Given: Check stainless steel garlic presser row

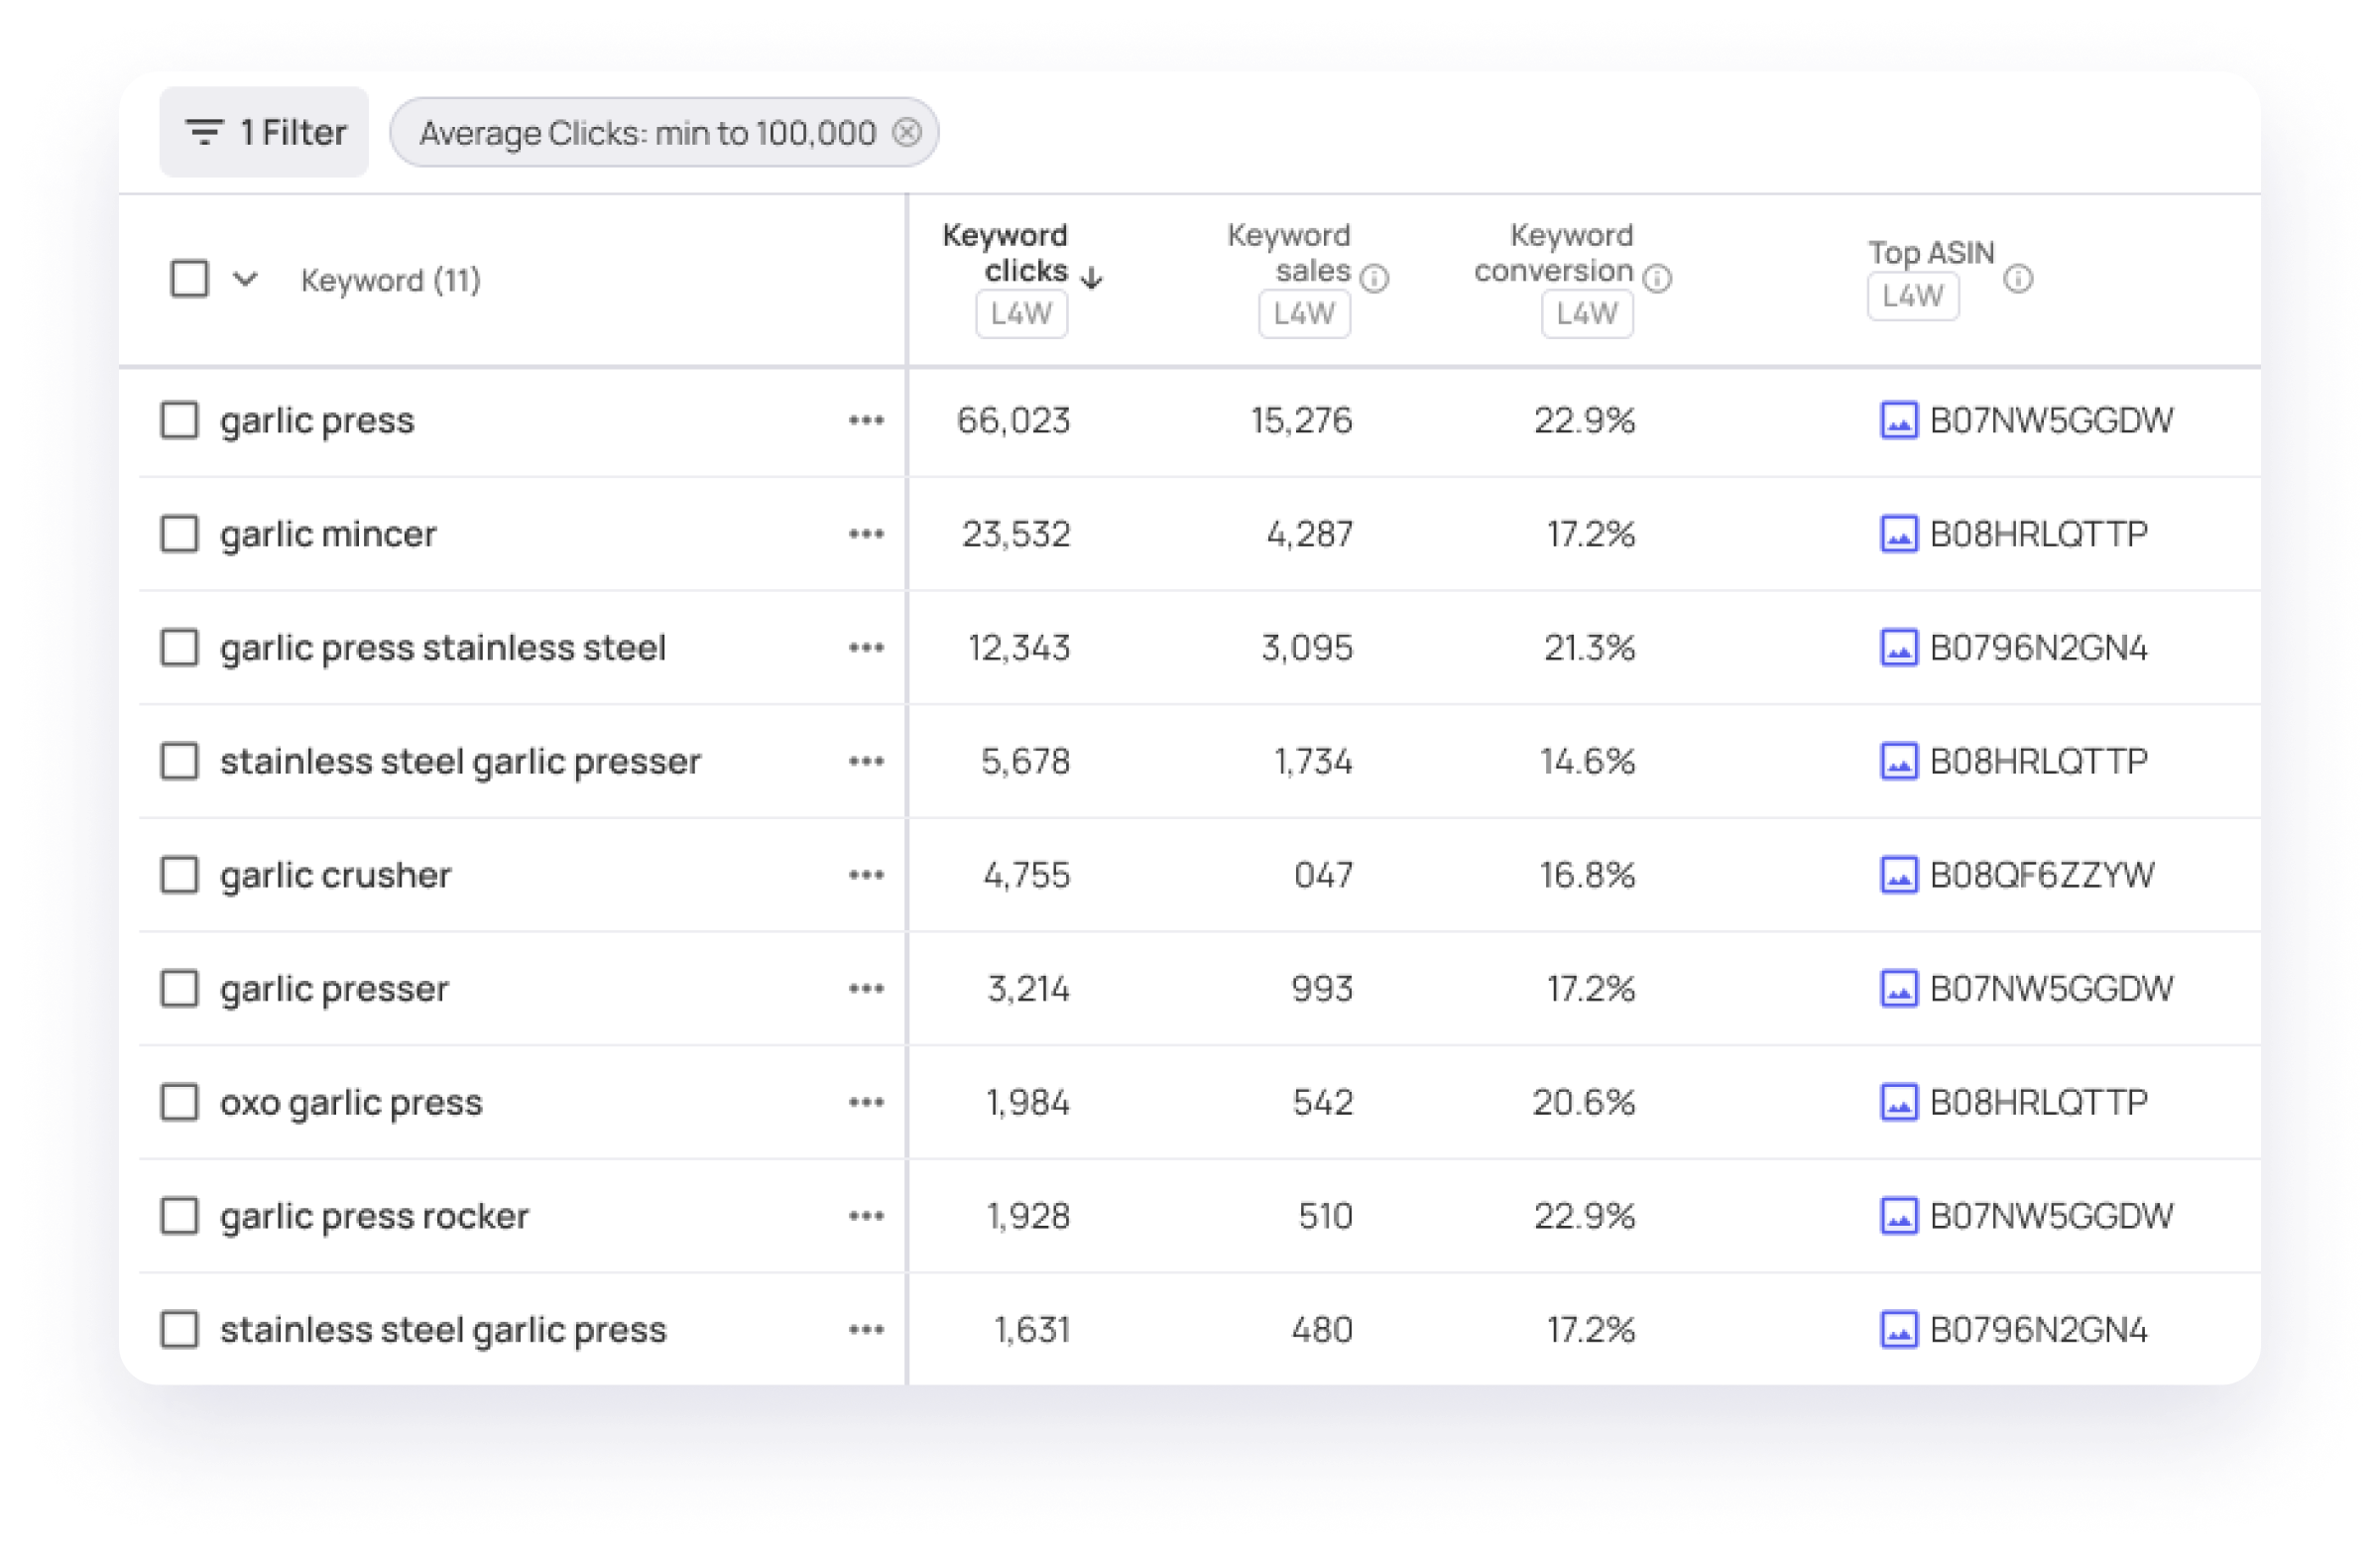Looking at the screenshot, I should pyautogui.click(x=180, y=761).
